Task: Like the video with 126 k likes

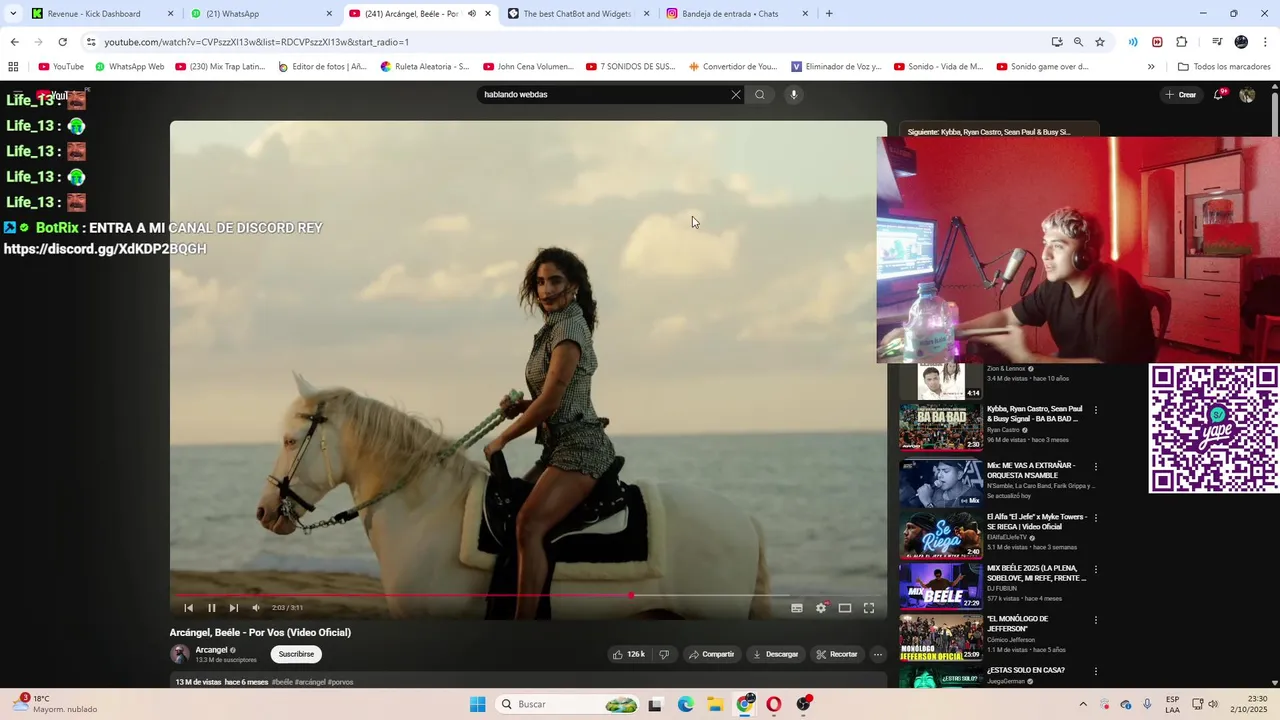Action: (628, 654)
